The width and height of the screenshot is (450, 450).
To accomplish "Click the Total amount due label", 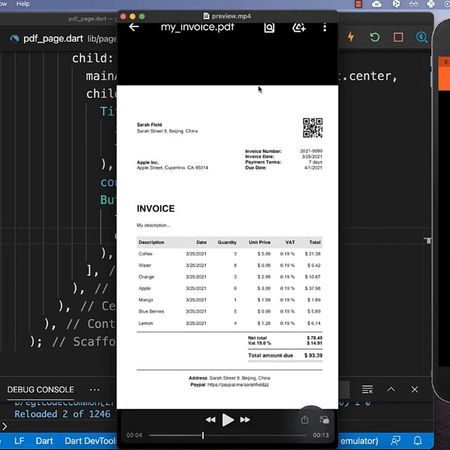I will [270, 355].
